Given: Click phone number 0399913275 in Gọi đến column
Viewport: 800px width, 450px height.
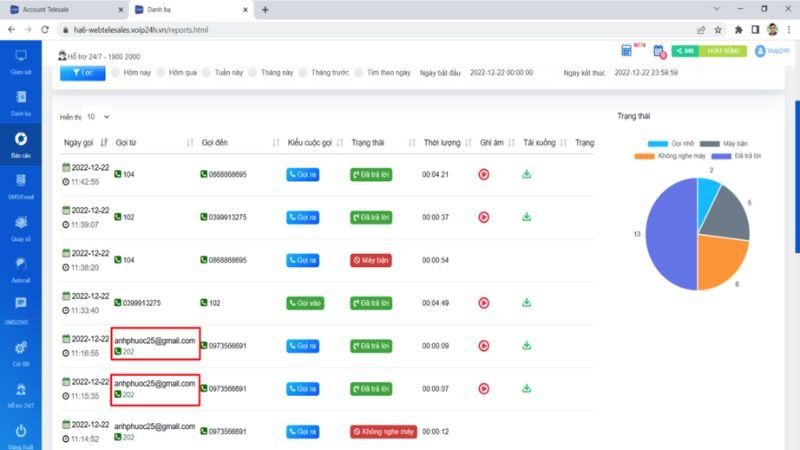Looking at the screenshot, I should pos(228,217).
